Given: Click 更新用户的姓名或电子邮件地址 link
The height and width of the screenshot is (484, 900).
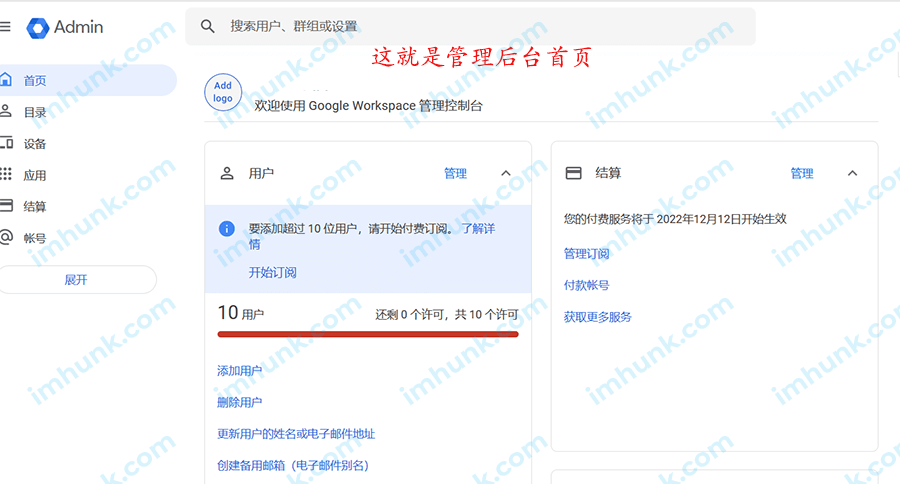Looking at the screenshot, I should click(296, 433).
